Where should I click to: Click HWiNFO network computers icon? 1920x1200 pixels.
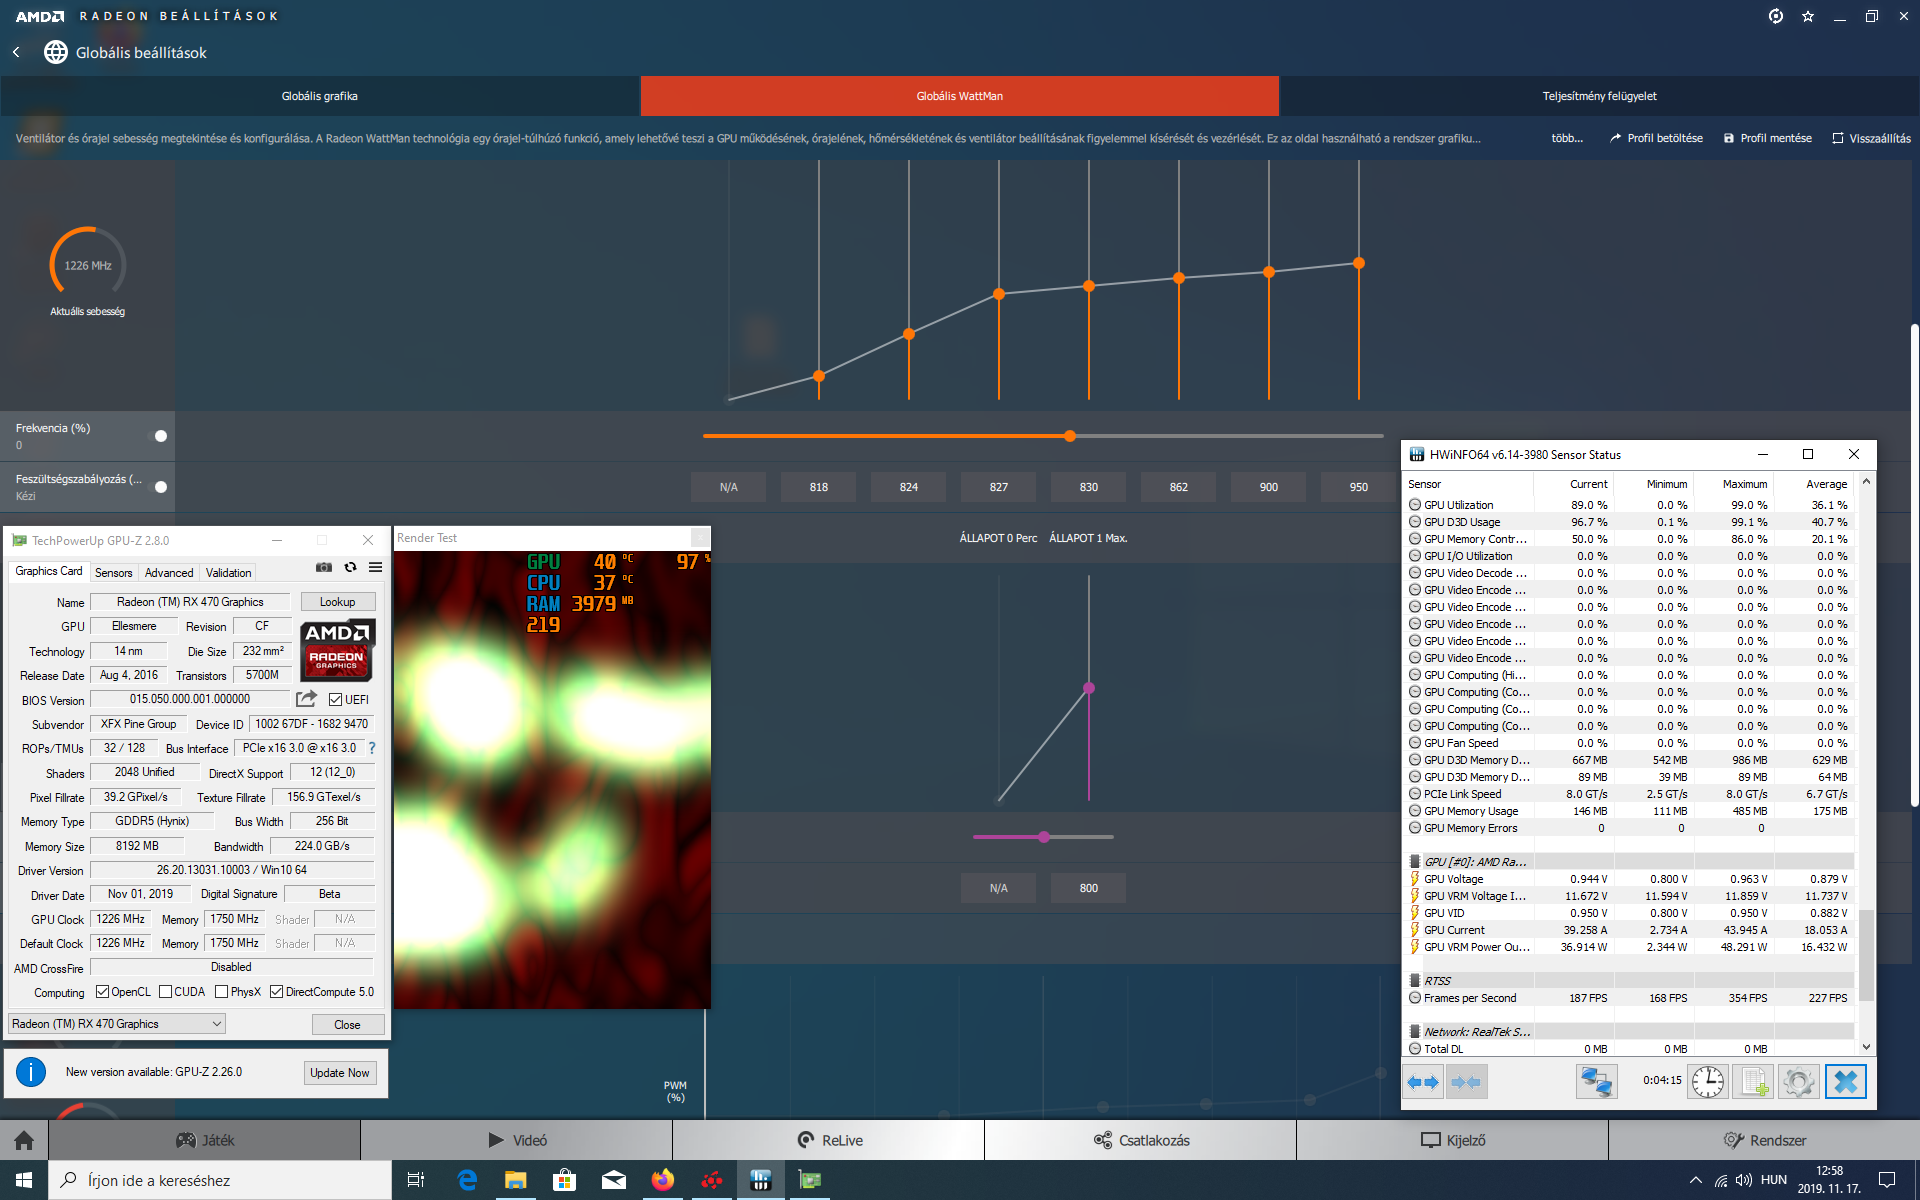1597,1082
